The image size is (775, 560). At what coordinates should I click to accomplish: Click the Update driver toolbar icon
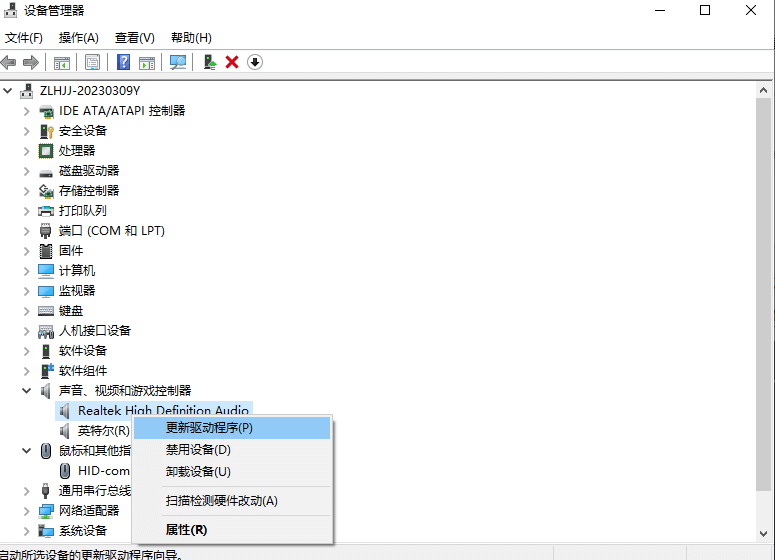pyautogui.click(x=210, y=62)
